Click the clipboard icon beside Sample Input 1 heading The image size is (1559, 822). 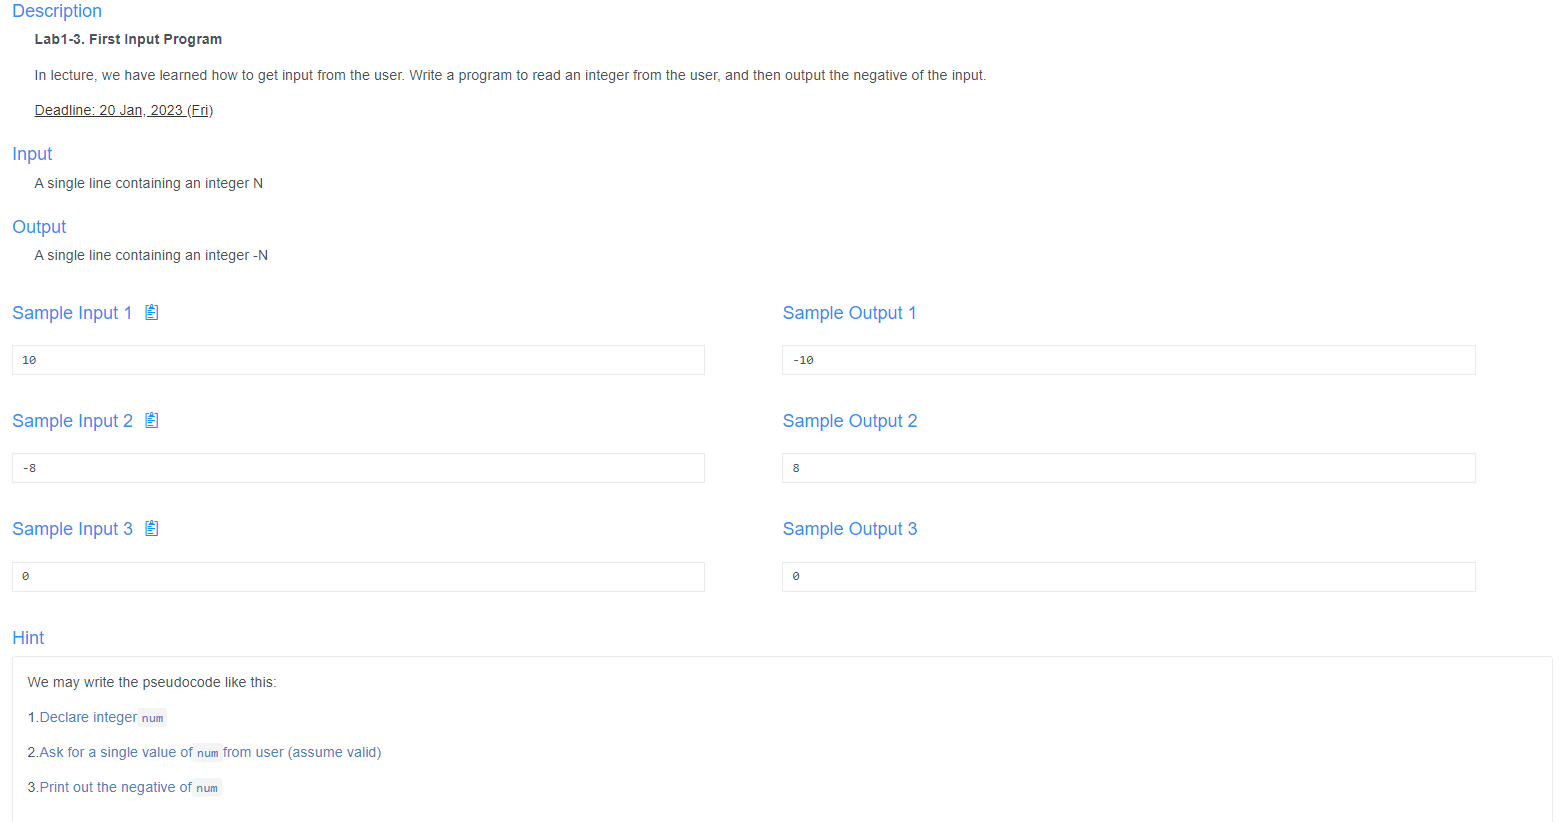coord(151,312)
